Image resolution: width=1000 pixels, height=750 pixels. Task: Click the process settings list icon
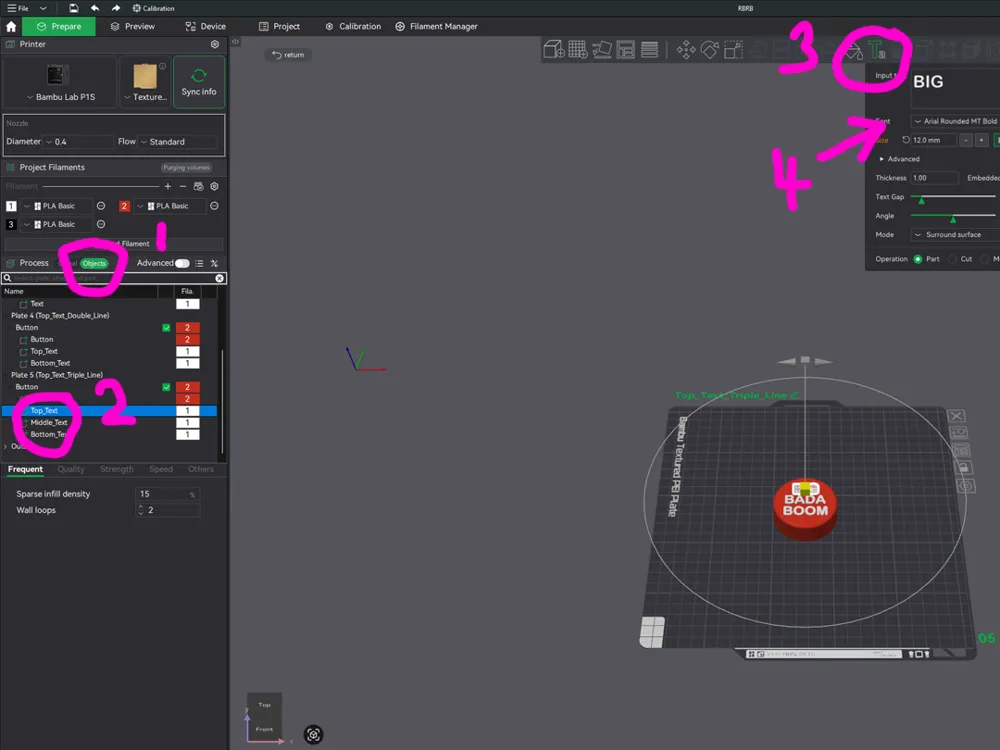[x=199, y=263]
